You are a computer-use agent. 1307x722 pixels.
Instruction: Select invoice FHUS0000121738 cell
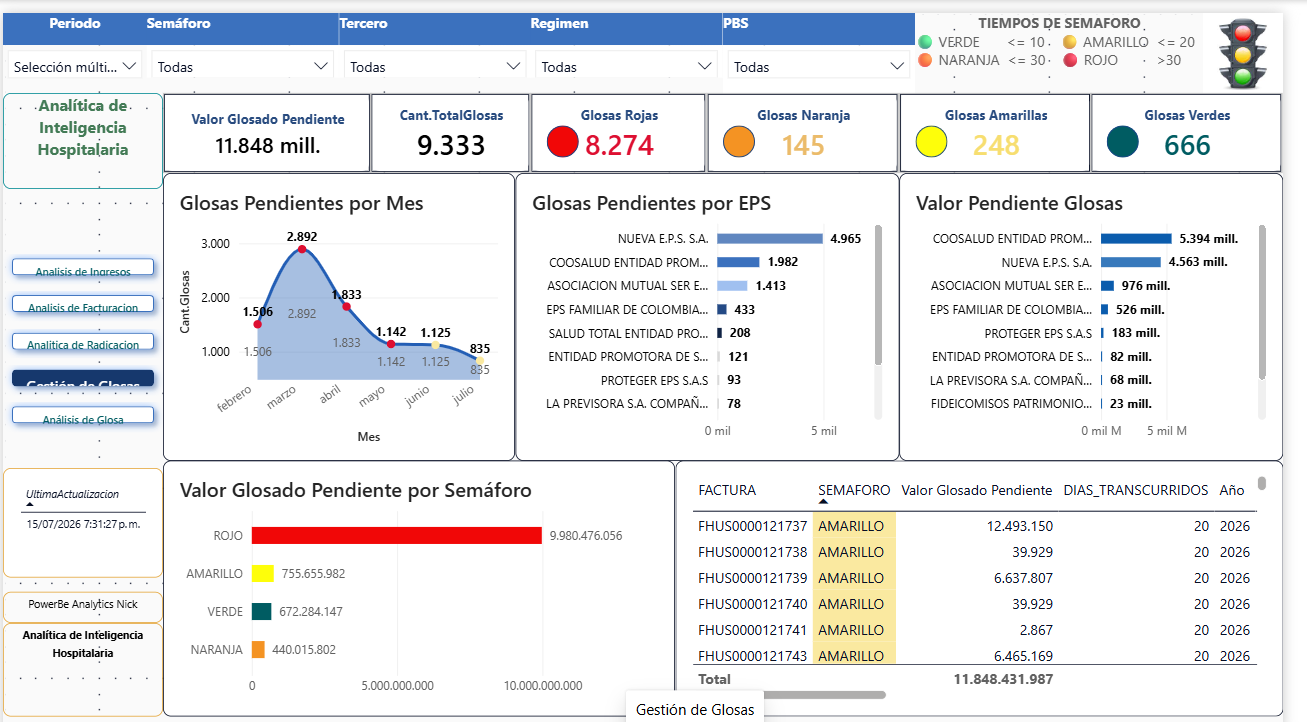pyautogui.click(x=753, y=552)
